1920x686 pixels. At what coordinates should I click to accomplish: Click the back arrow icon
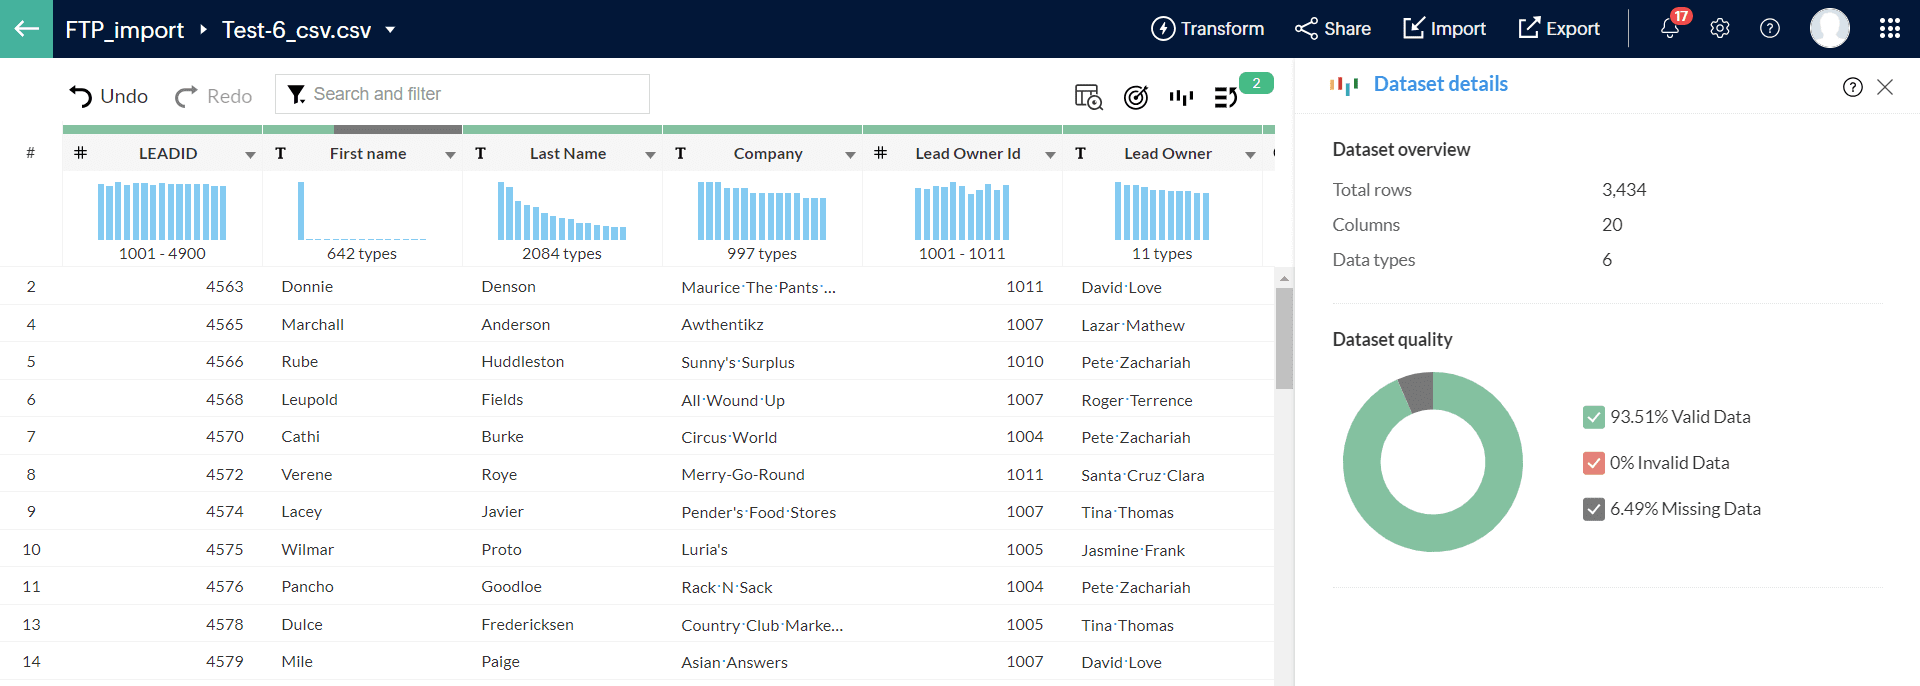click(26, 29)
